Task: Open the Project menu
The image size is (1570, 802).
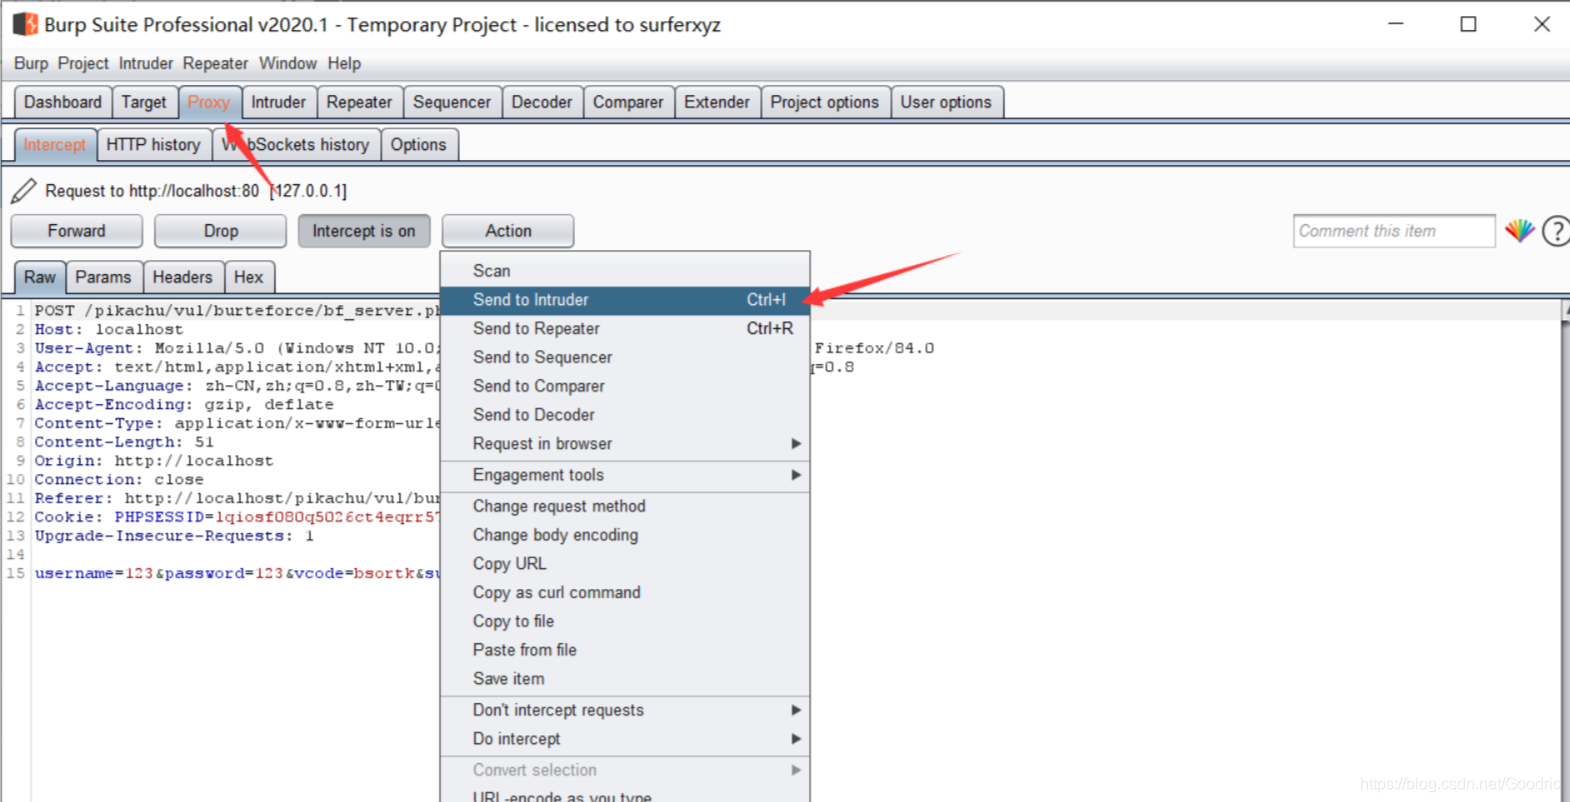Action: (83, 63)
